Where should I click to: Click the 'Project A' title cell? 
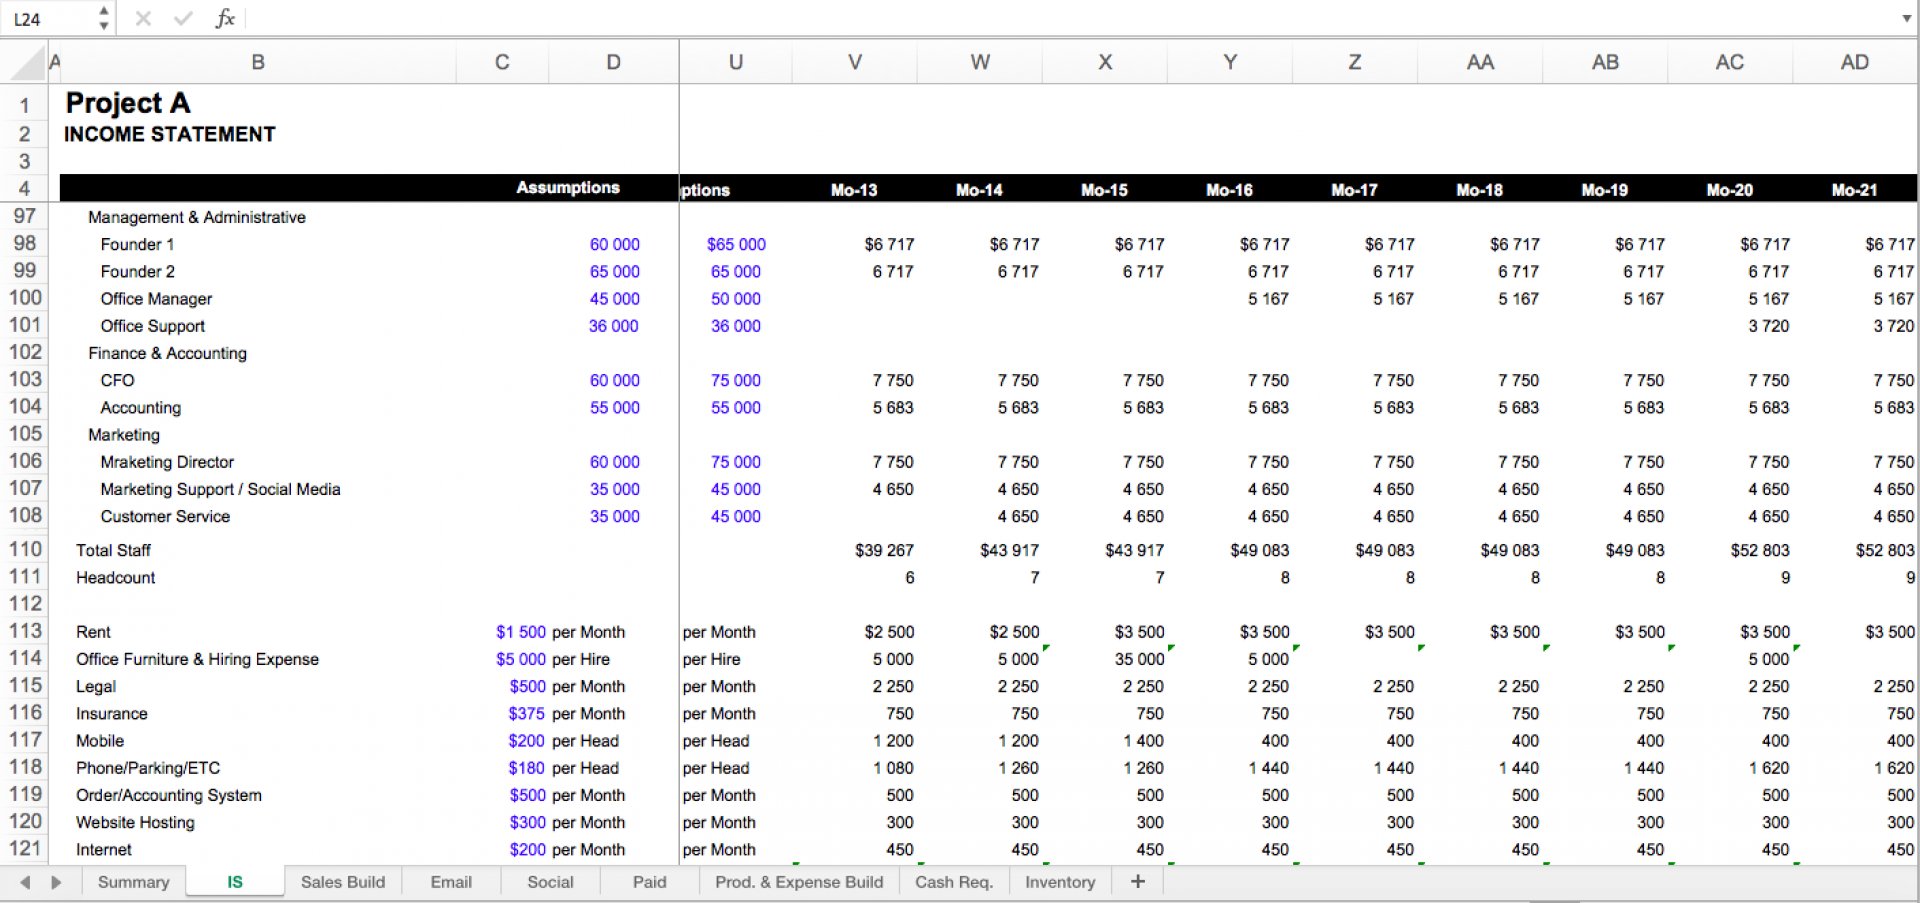[127, 103]
